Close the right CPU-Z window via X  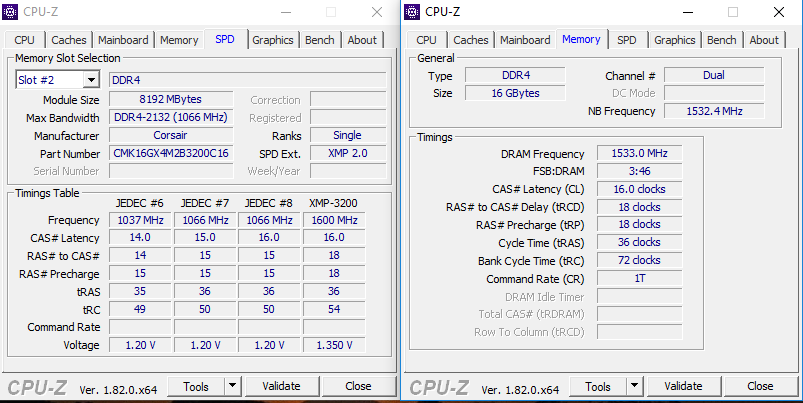[x=779, y=12]
